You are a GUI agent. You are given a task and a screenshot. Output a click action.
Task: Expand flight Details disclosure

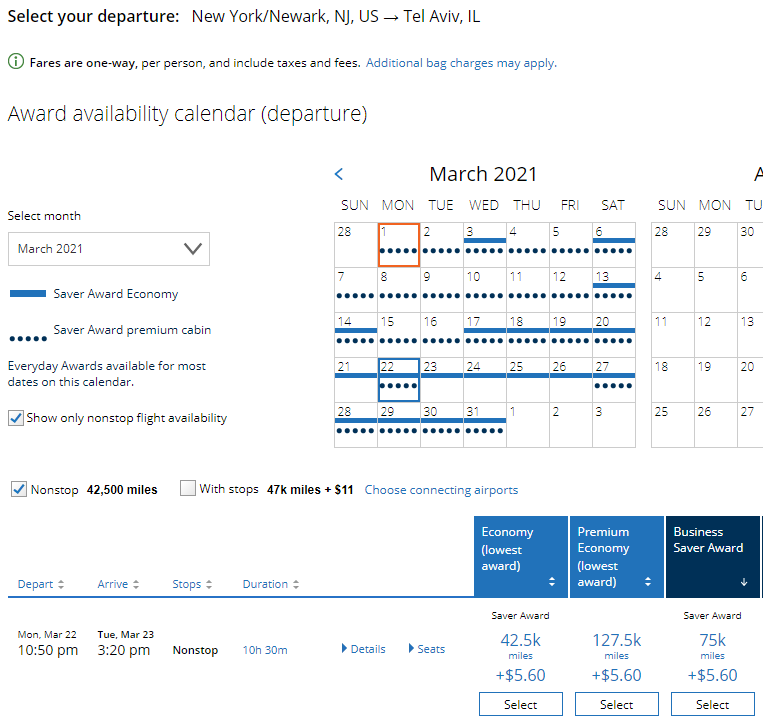click(x=364, y=649)
